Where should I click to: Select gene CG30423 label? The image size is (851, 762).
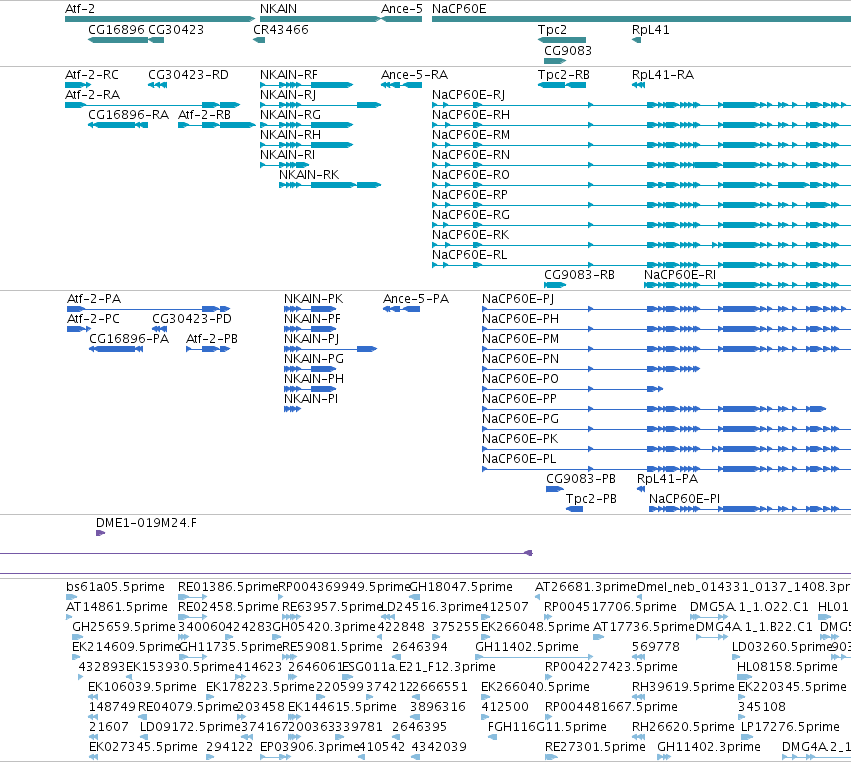pos(176,29)
